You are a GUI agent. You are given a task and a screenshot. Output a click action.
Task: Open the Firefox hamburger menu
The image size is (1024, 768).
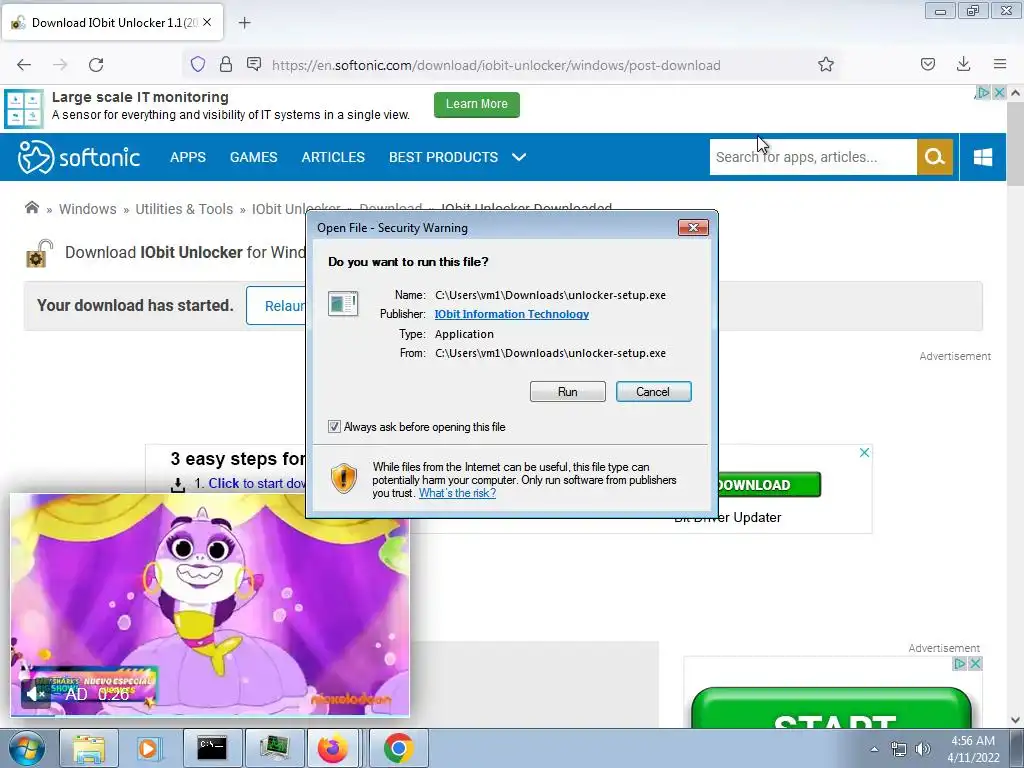point(1000,64)
